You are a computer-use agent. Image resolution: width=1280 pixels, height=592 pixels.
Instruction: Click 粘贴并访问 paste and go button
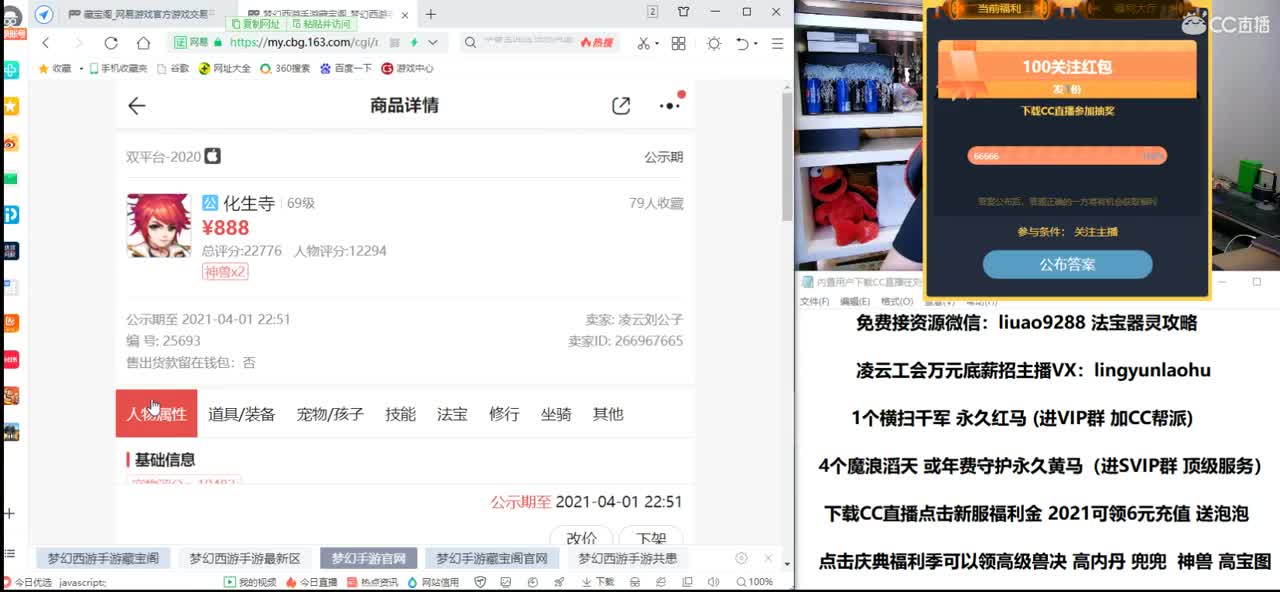click(322, 23)
